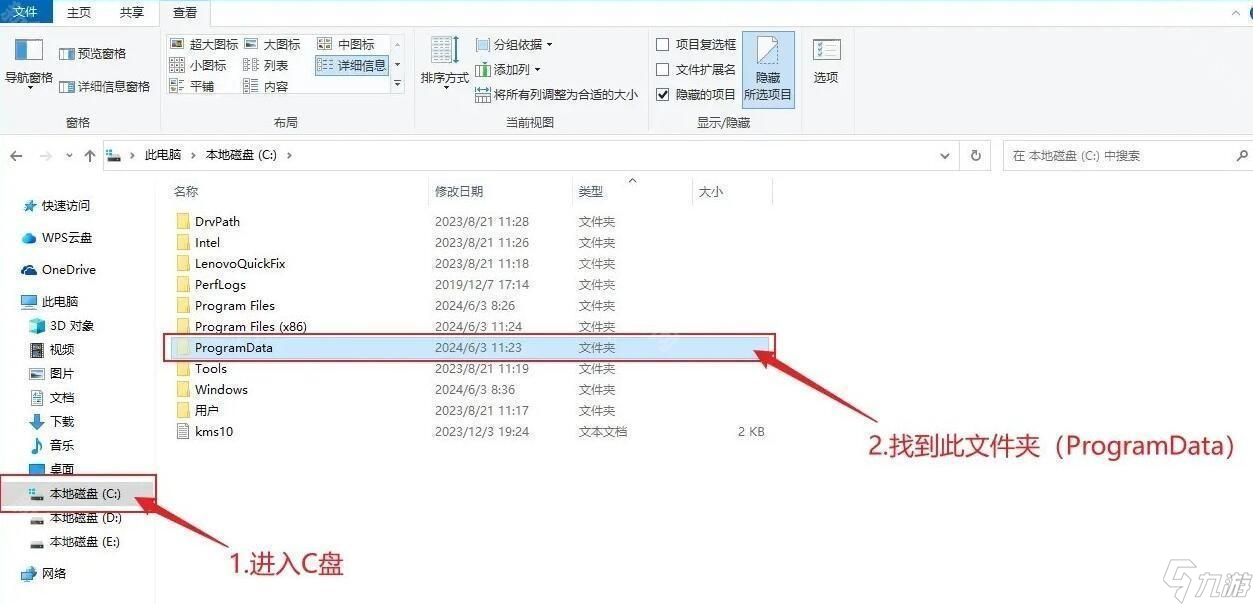Open the 共享 (Share) tab
Image resolution: width=1253 pixels, height=604 pixels.
(x=131, y=13)
